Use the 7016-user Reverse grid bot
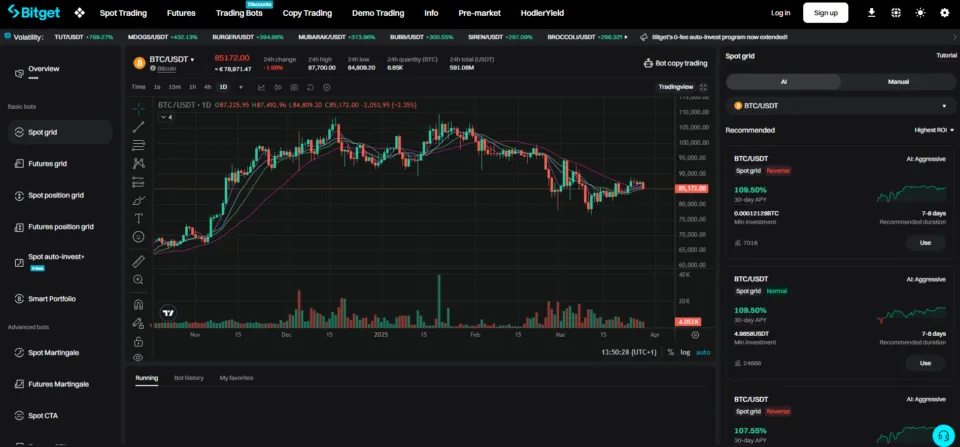Screen dimensions: 960x447 pyautogui.click(x=925, y=242)
